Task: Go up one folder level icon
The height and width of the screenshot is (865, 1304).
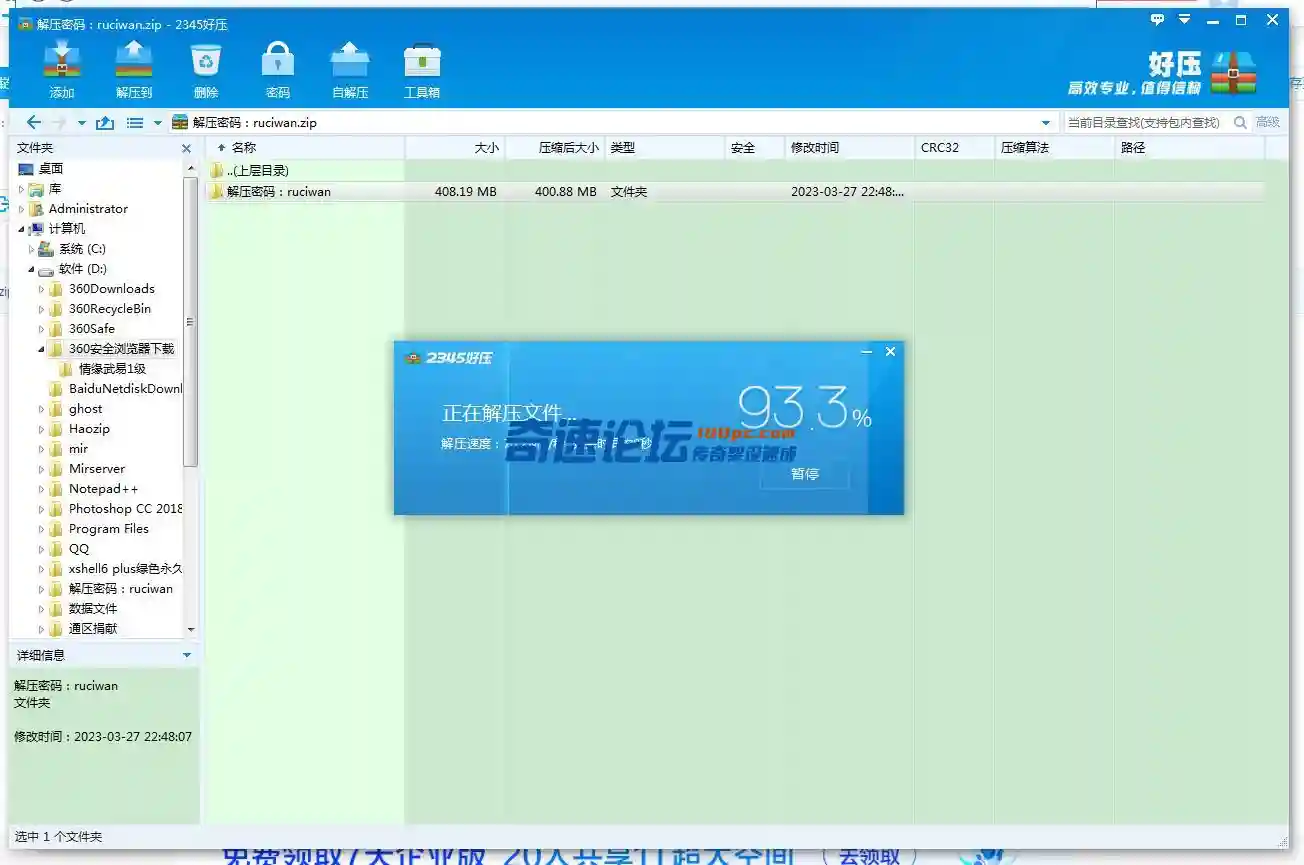Action: pos(105,122)
